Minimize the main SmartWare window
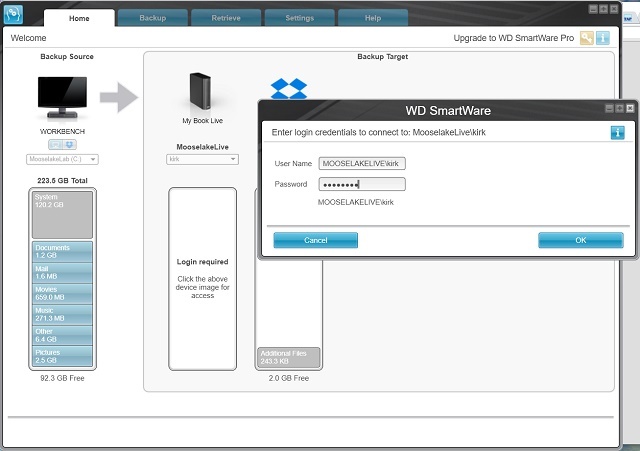Image resolution: width=640 pixels, height=451 pixels. point(593,9)
